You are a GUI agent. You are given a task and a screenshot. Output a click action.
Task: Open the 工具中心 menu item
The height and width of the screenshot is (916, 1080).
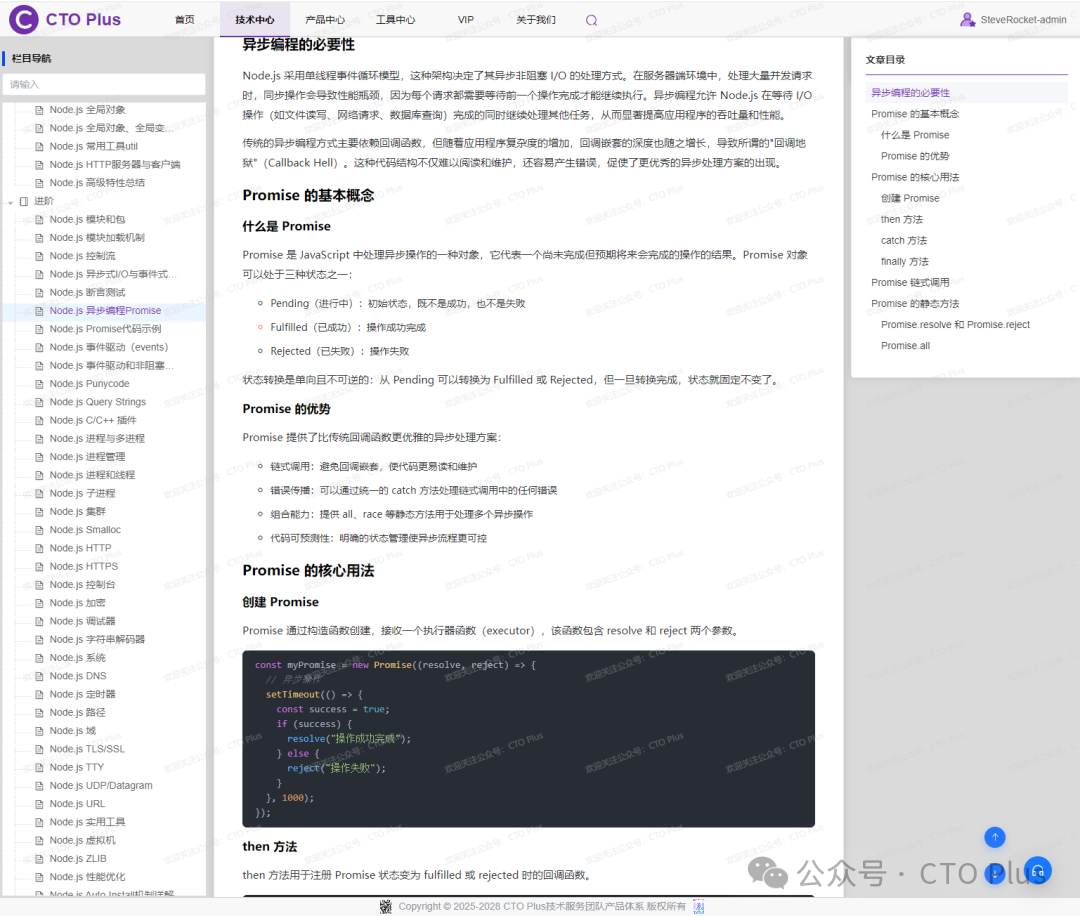pyautogui.click(x=398, y=19)
